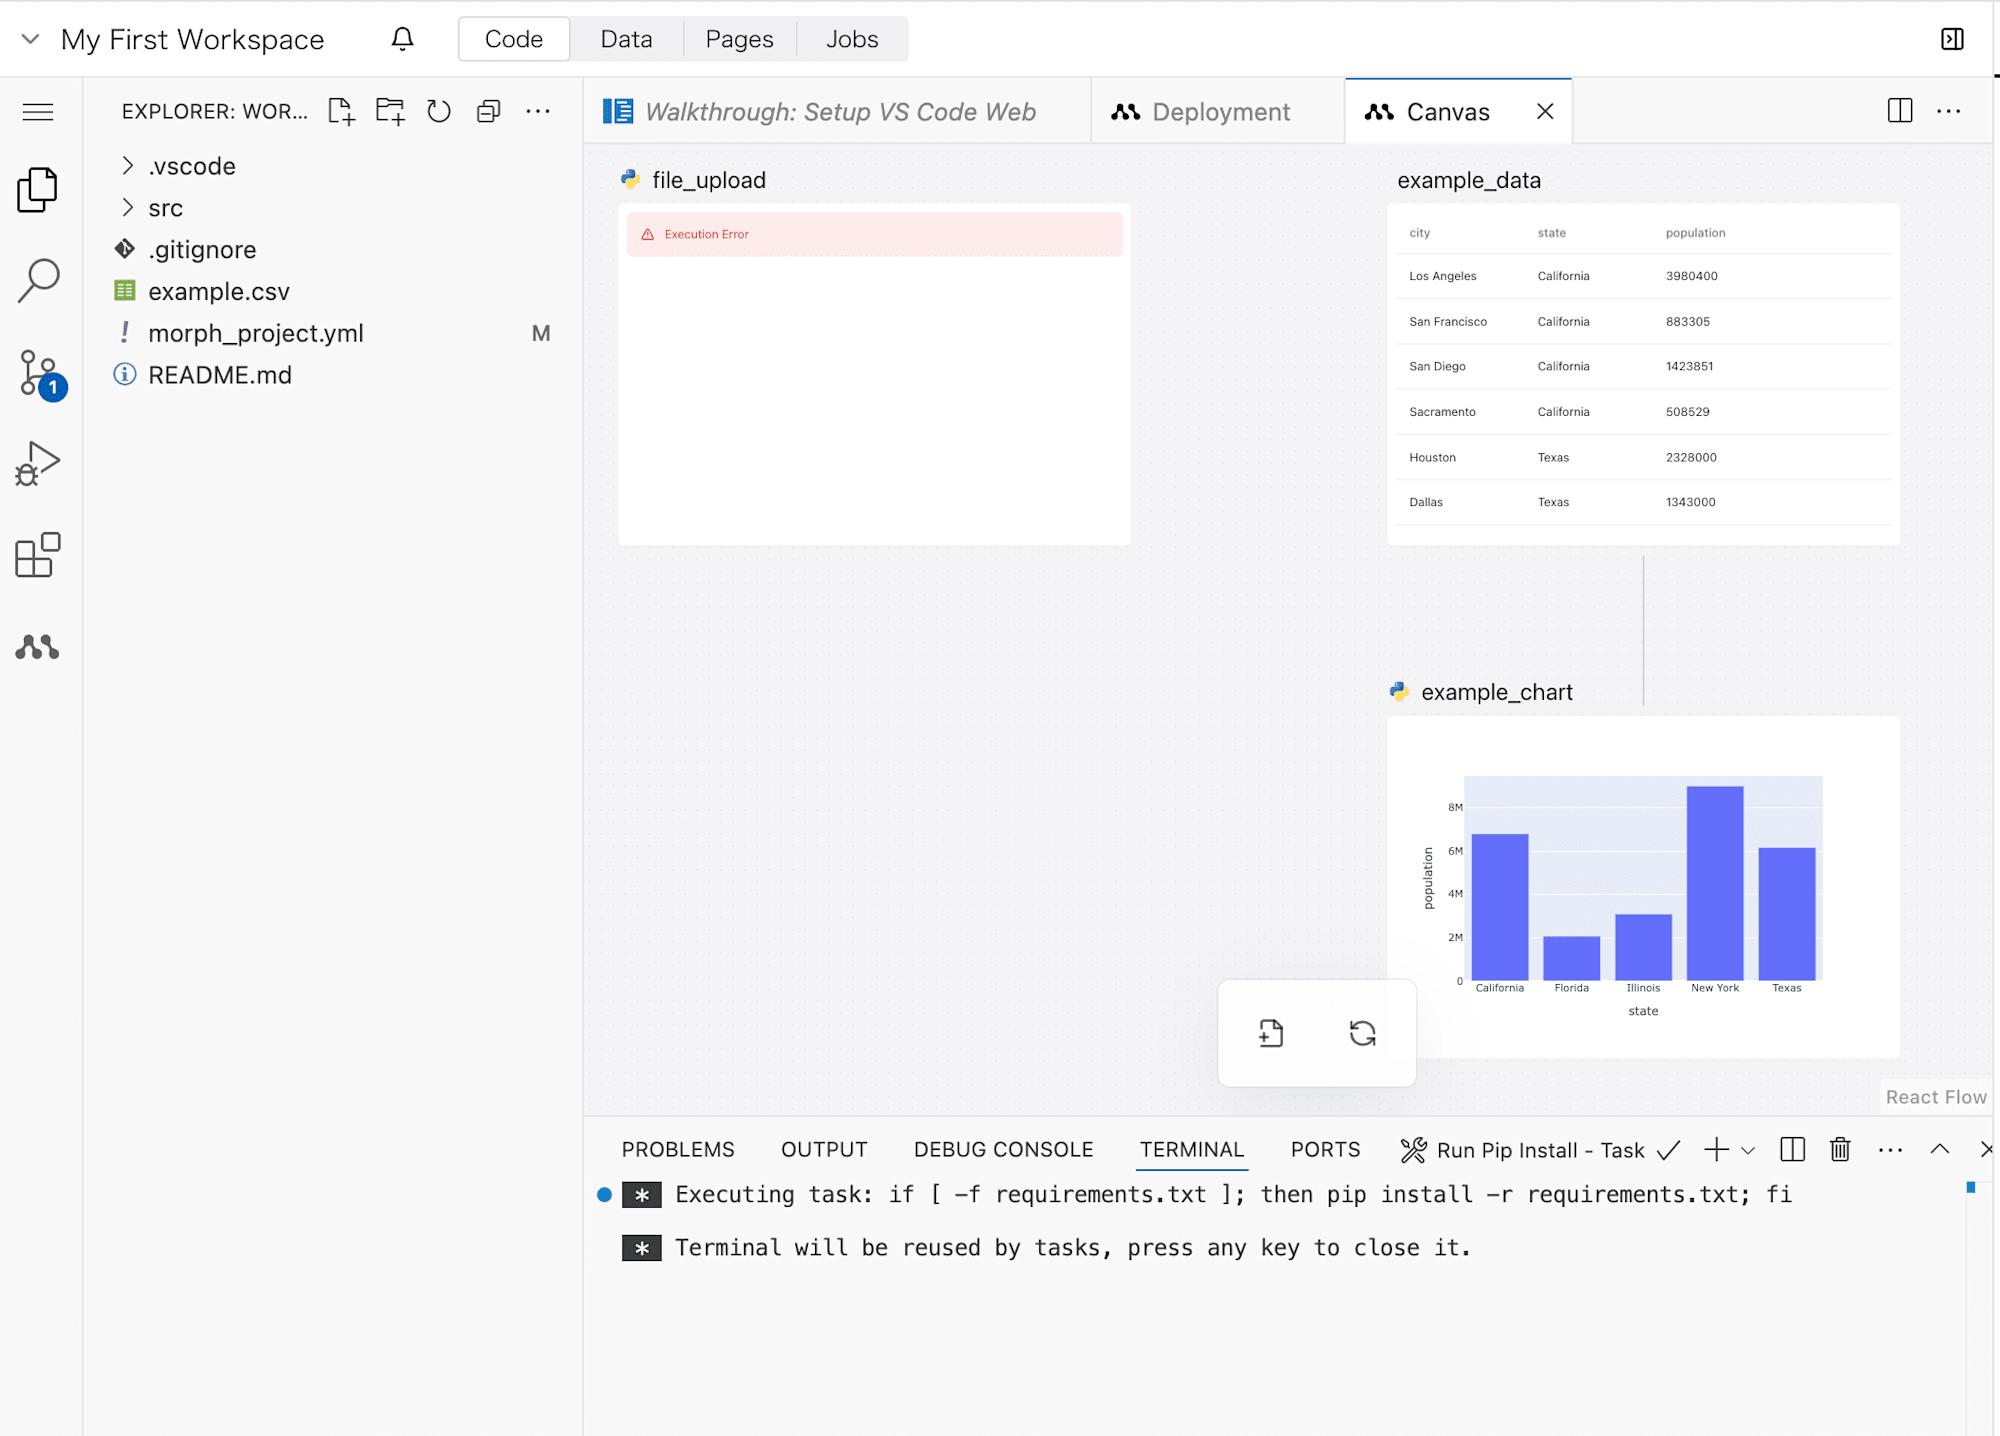Open terminal panel more actions menu
Image resolution: width=2000 pixels, height=1436 pixels.
pos(1890,1150)
